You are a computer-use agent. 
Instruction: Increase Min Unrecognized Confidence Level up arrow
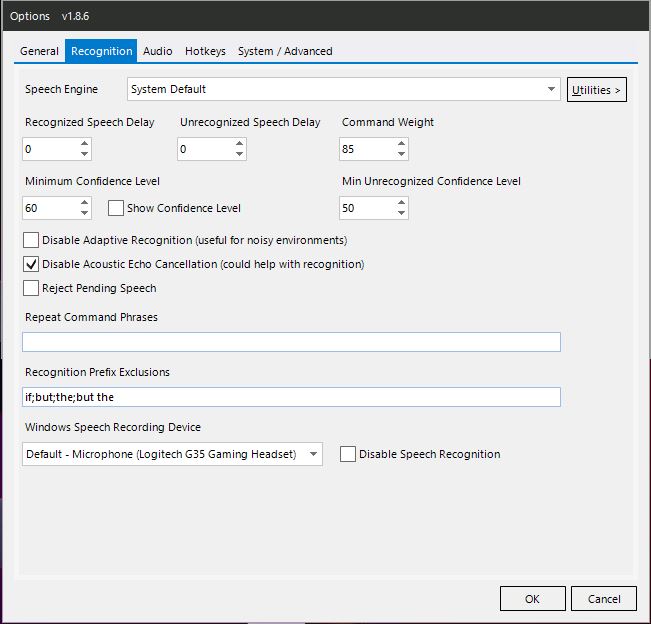401,203
